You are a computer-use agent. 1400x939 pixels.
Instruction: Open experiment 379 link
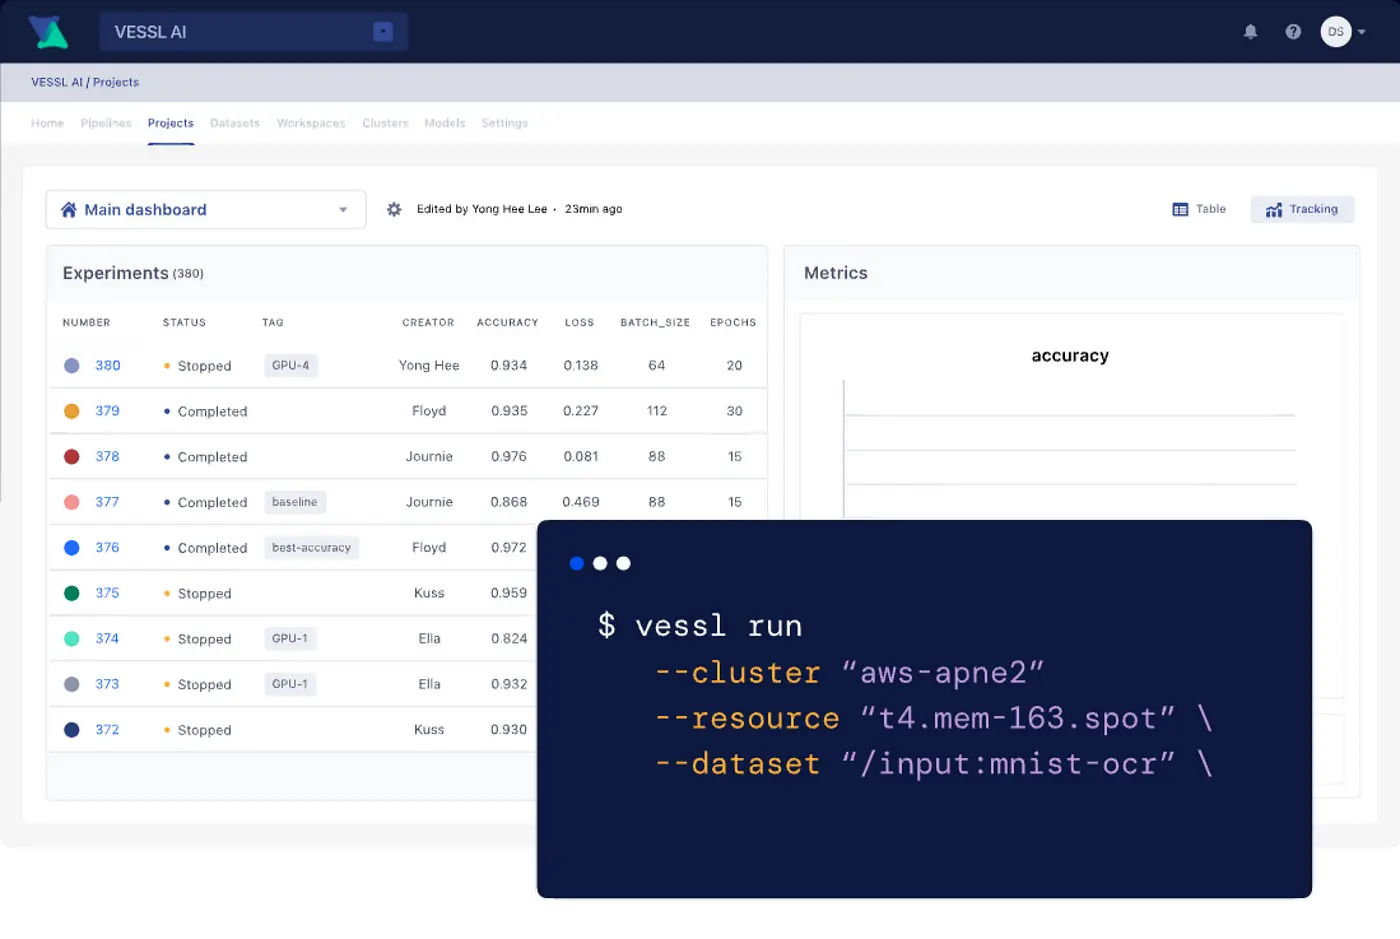click(107, 411)
